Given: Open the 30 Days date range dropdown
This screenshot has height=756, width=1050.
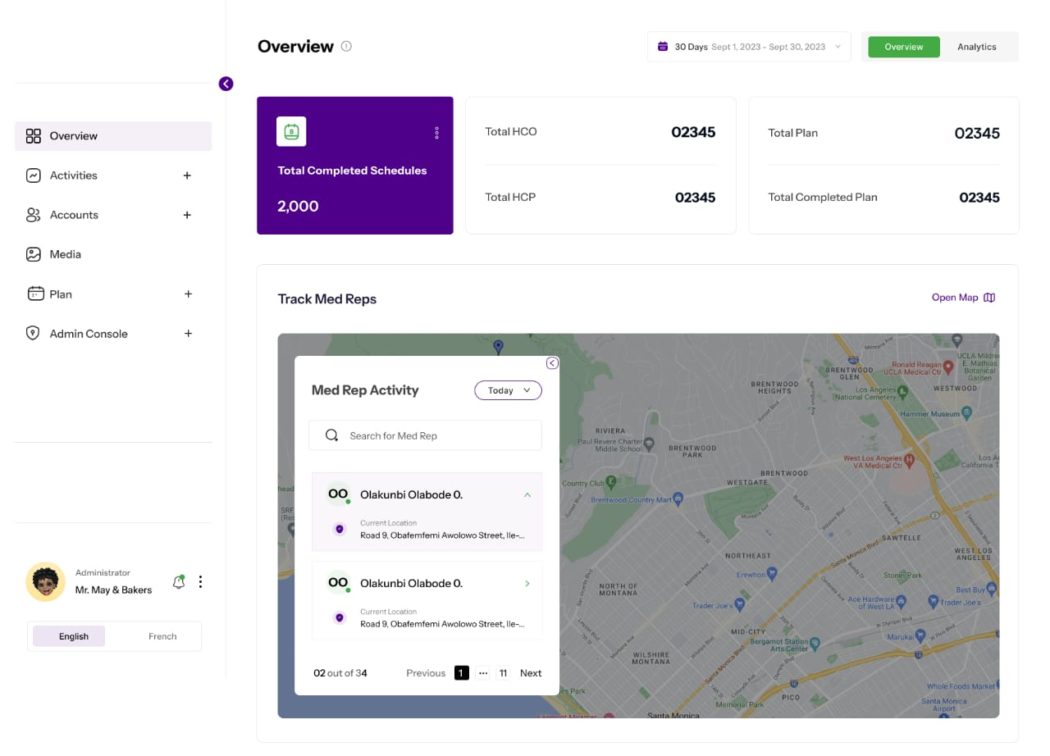Looking at the screenshot, I should (837, 46).
